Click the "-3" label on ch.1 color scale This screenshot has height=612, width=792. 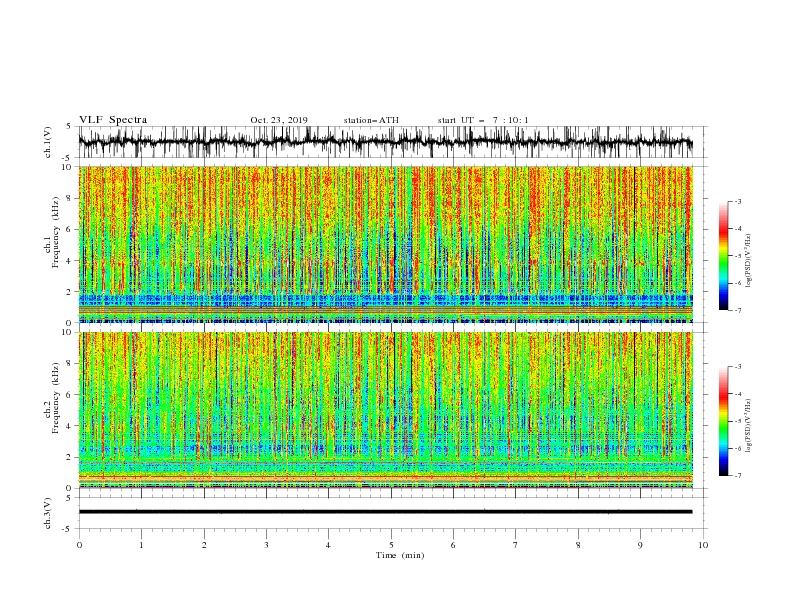point(737,201)
